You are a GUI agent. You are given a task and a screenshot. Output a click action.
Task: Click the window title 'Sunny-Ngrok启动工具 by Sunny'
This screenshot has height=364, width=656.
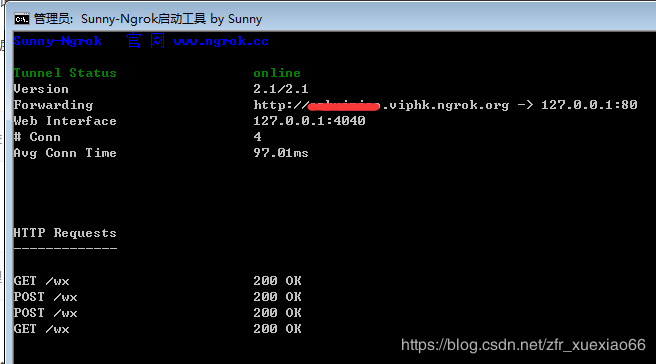pos(172,19)
